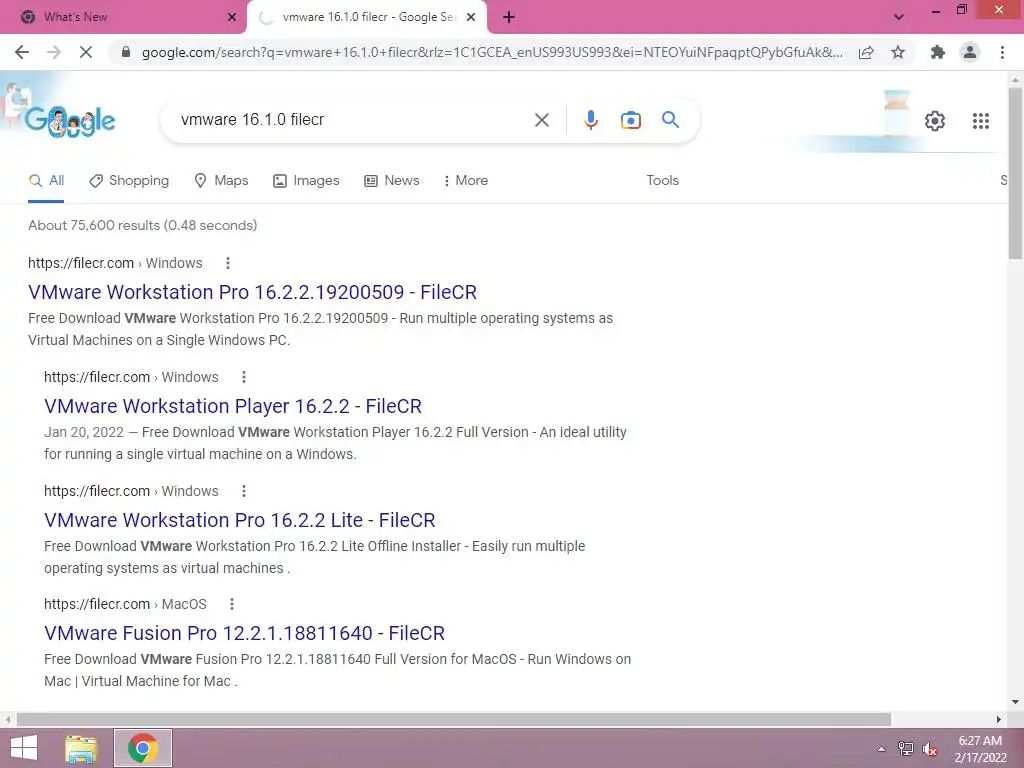View site security lock info

pos(126,52)
